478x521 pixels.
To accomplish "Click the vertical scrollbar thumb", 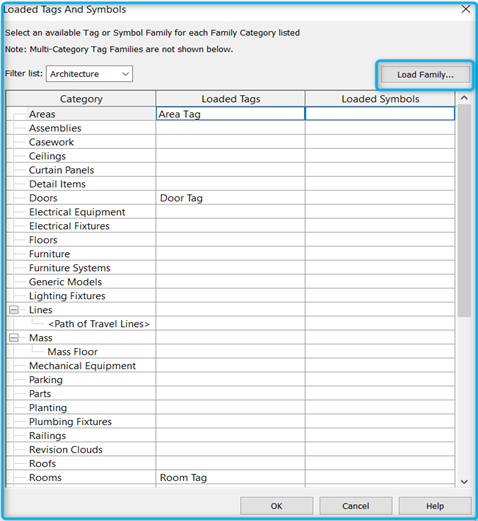I will tap(464, 210).
